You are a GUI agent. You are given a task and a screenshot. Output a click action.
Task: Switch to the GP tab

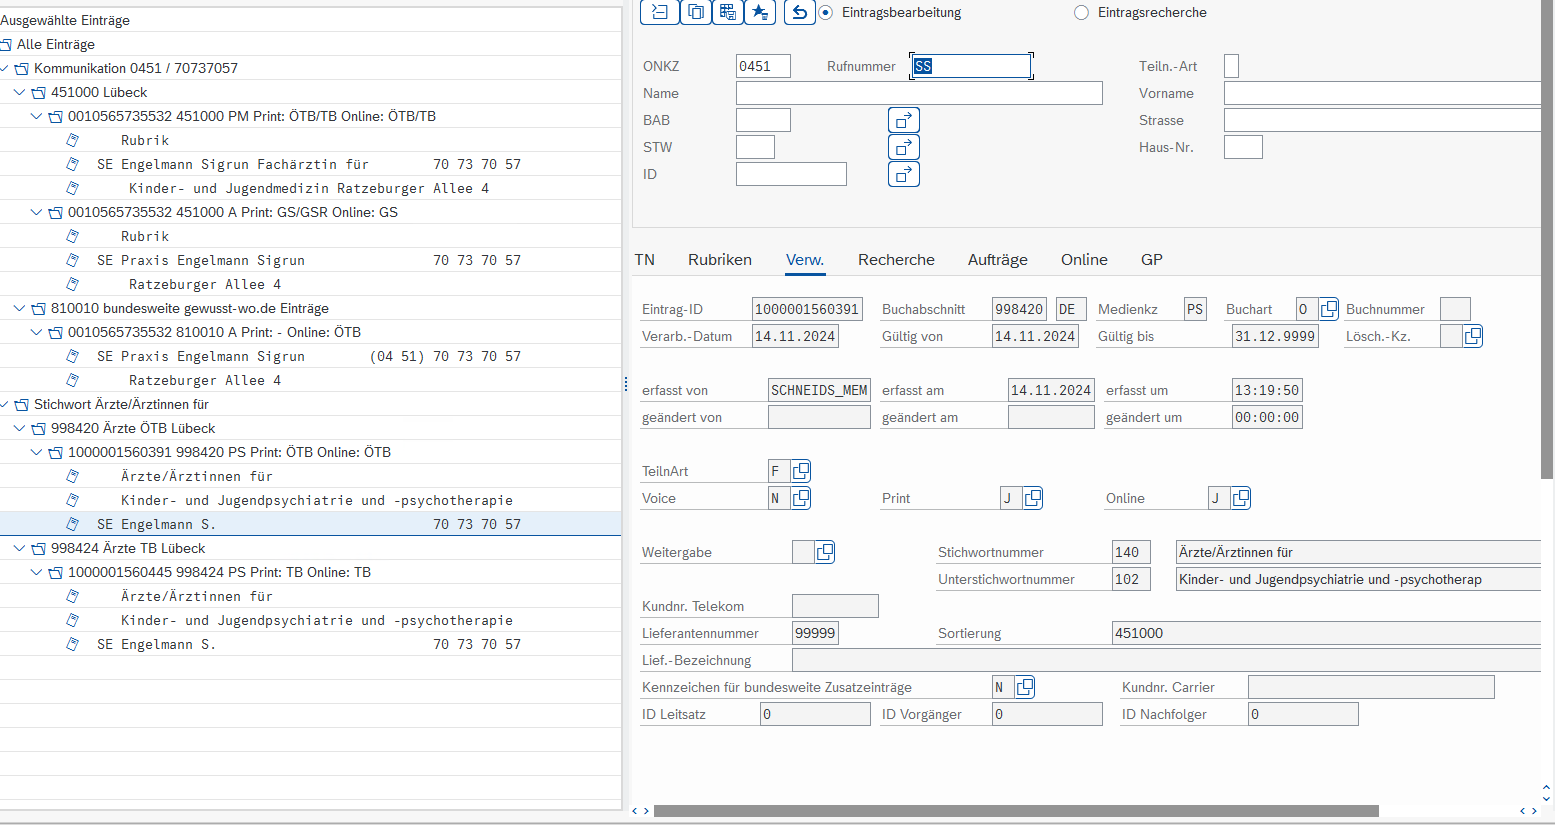click(x=1152, y=260)
